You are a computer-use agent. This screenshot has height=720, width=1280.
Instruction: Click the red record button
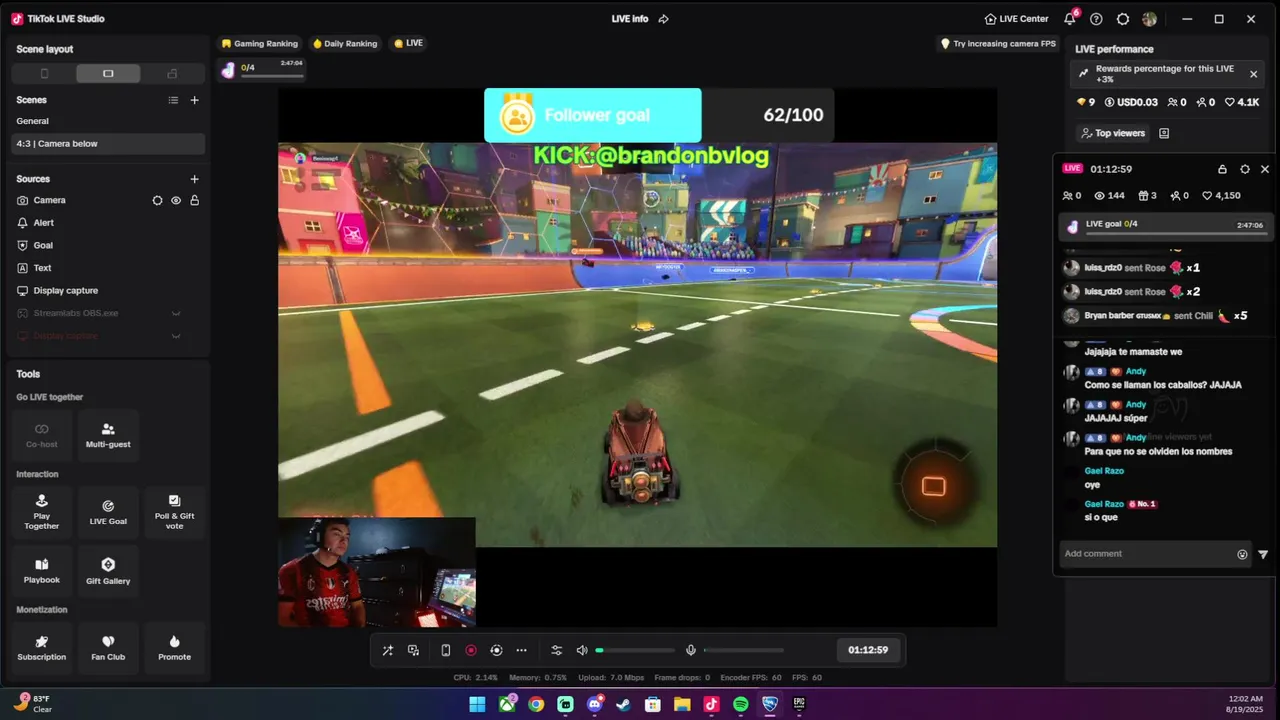click(x=471, y=650)
